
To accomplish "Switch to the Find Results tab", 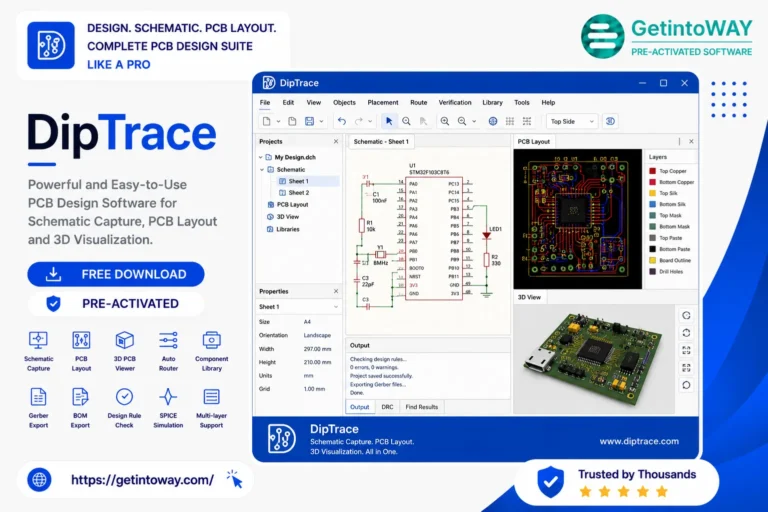I will pyautogui.click(x=422, y=407).
